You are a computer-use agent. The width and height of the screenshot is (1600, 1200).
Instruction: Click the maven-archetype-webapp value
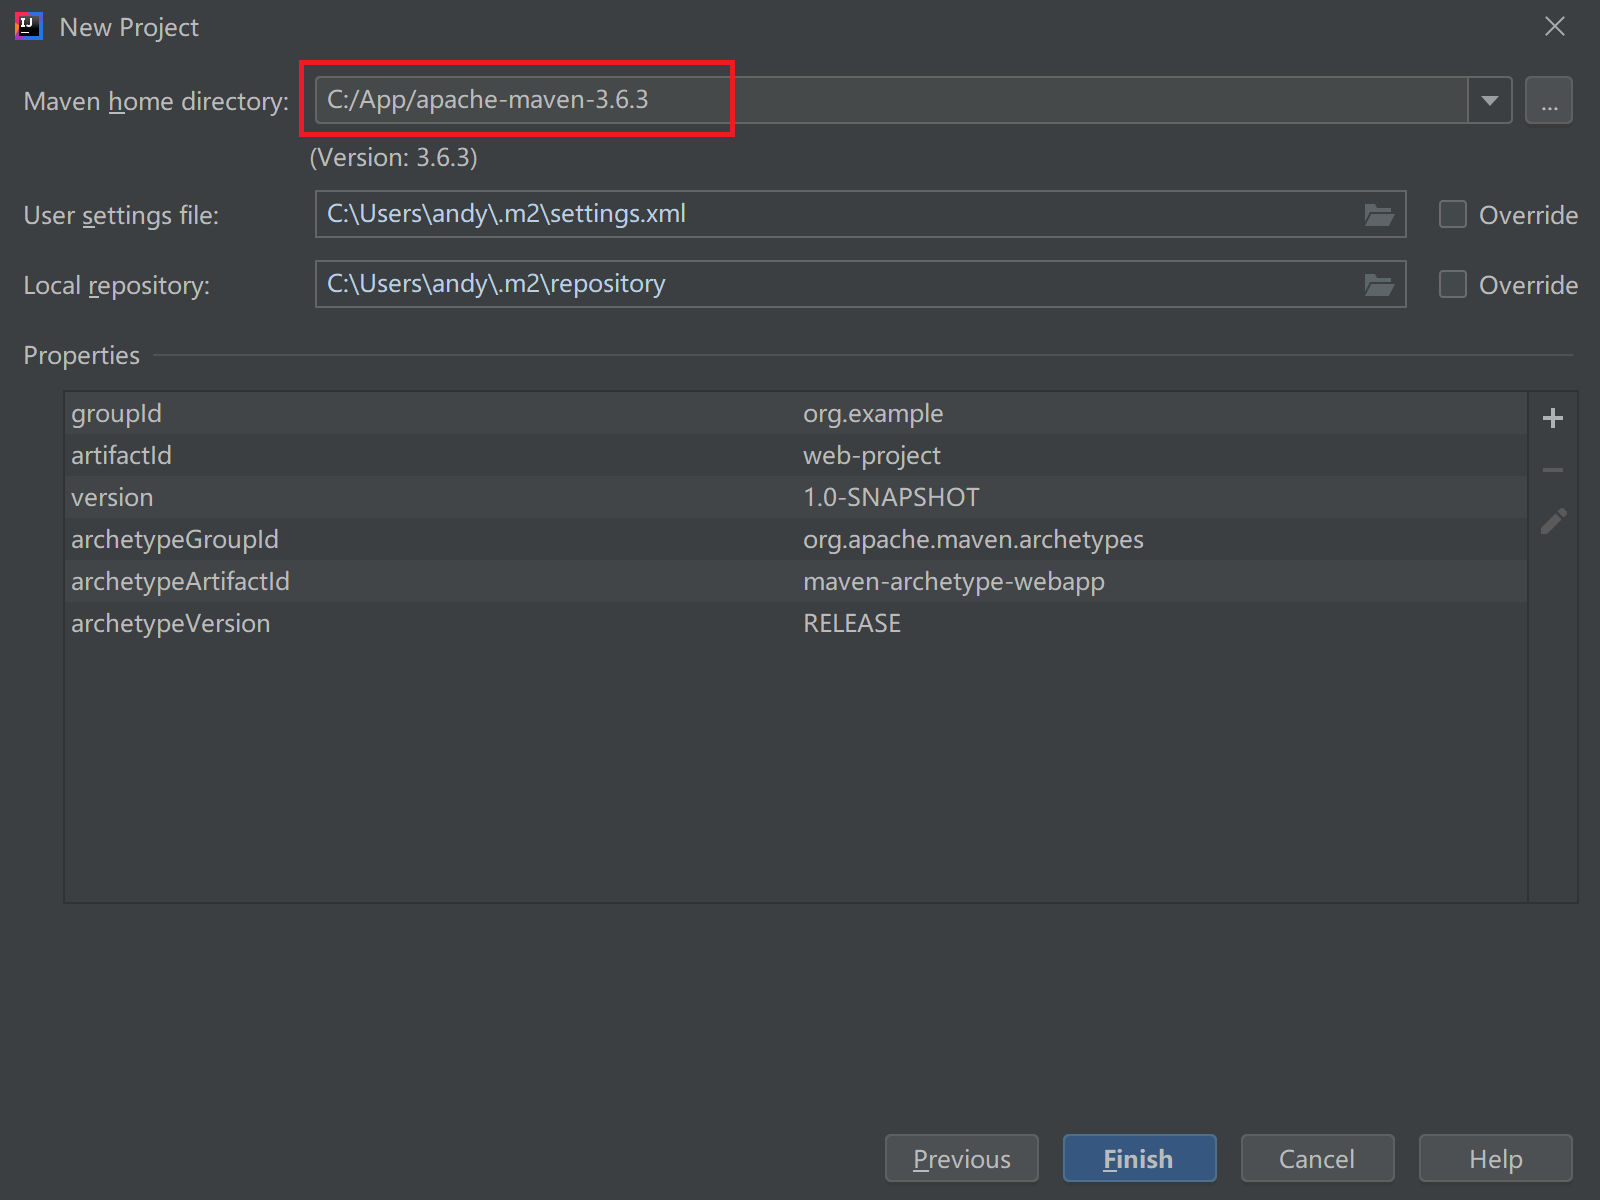tap(954, 581)
